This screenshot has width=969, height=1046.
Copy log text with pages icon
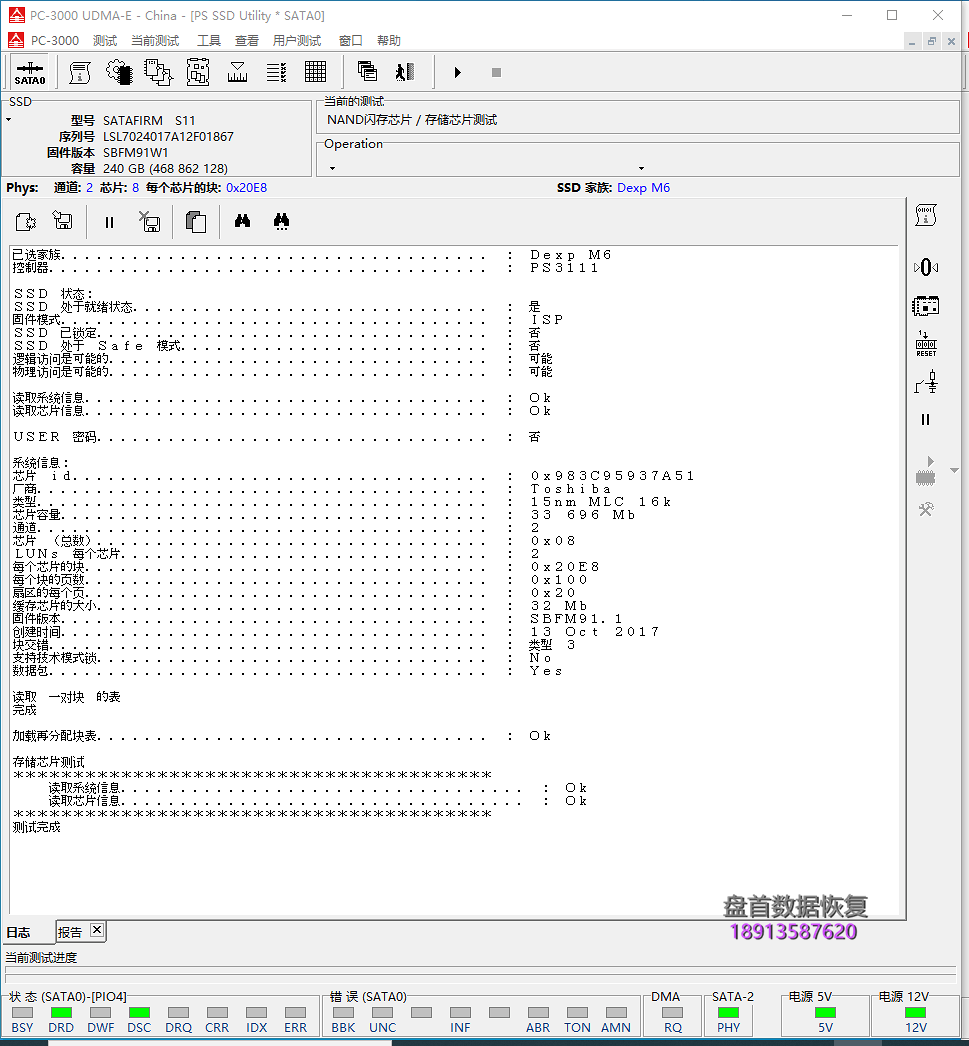196,221
